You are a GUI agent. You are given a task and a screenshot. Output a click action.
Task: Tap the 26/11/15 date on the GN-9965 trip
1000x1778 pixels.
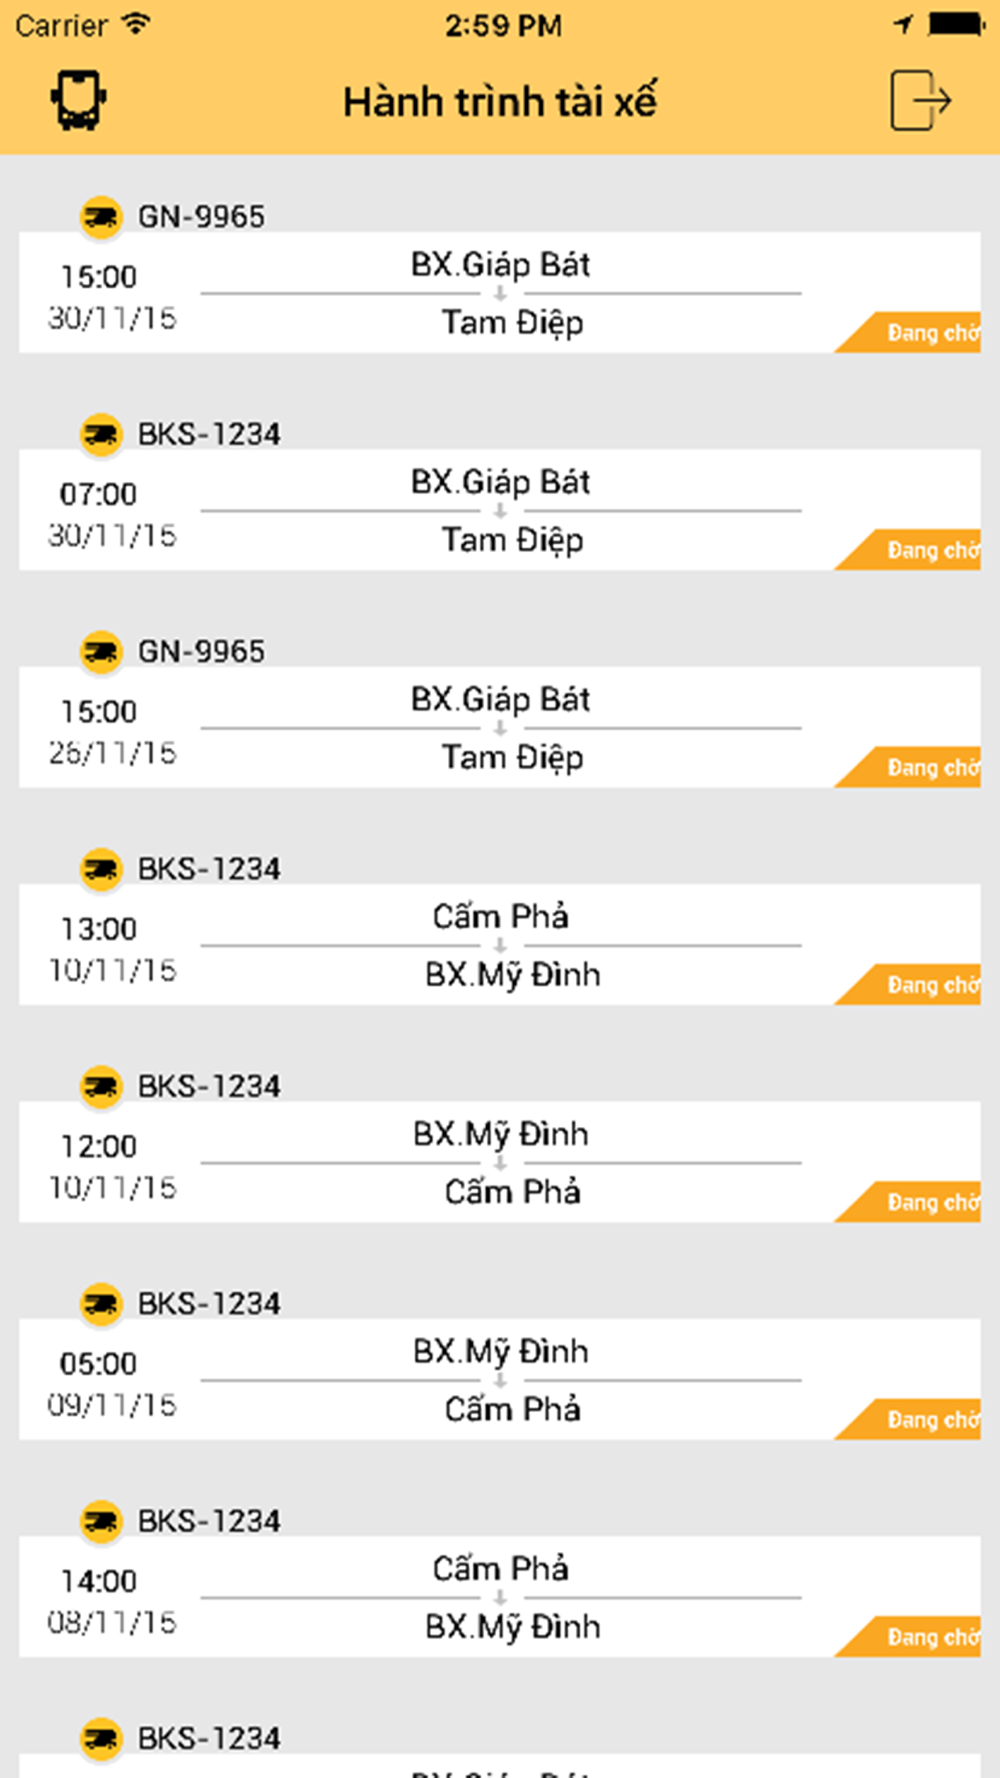[113, 753]
